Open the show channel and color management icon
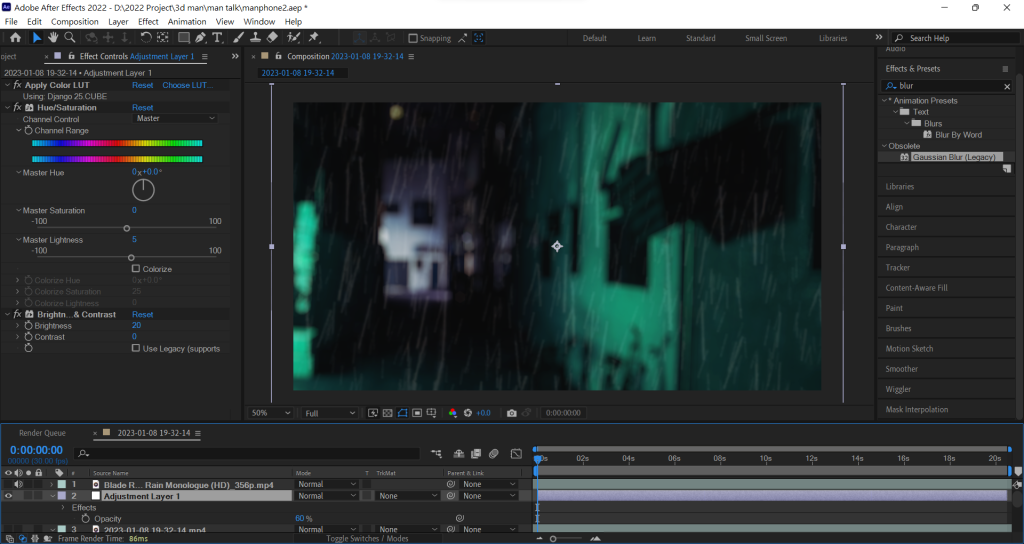The height and width of the screenshot is (544, 1024). (x=452, y=413)
